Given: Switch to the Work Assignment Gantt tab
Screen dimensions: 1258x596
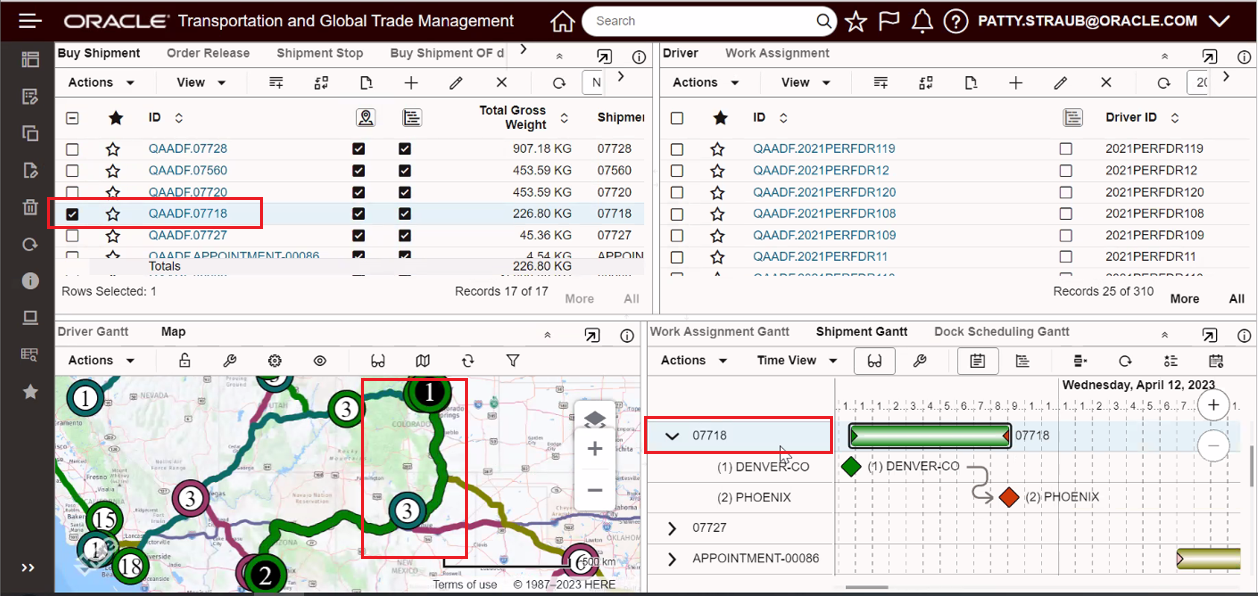Looking at the screenshot, I should click(720, 332).
